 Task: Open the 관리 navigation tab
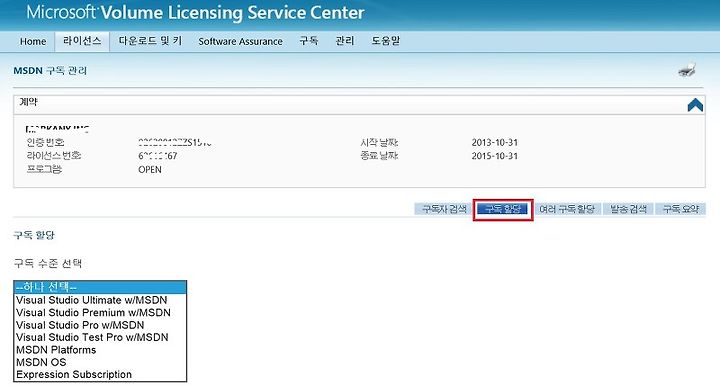click(345, 41)
